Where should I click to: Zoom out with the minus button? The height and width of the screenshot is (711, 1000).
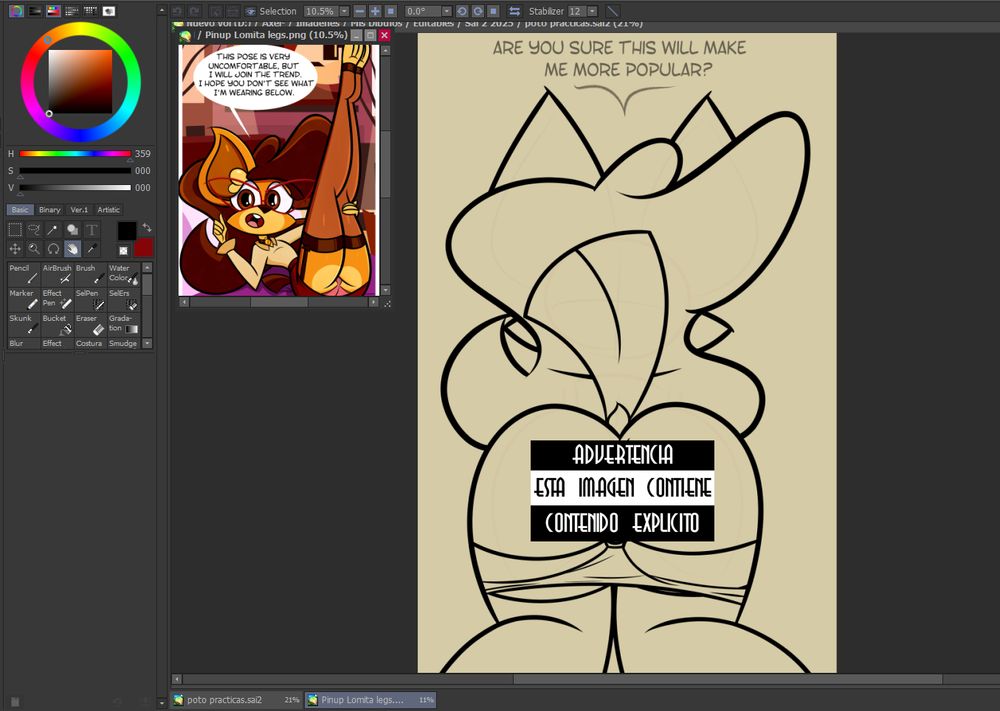tap(360, 11)
